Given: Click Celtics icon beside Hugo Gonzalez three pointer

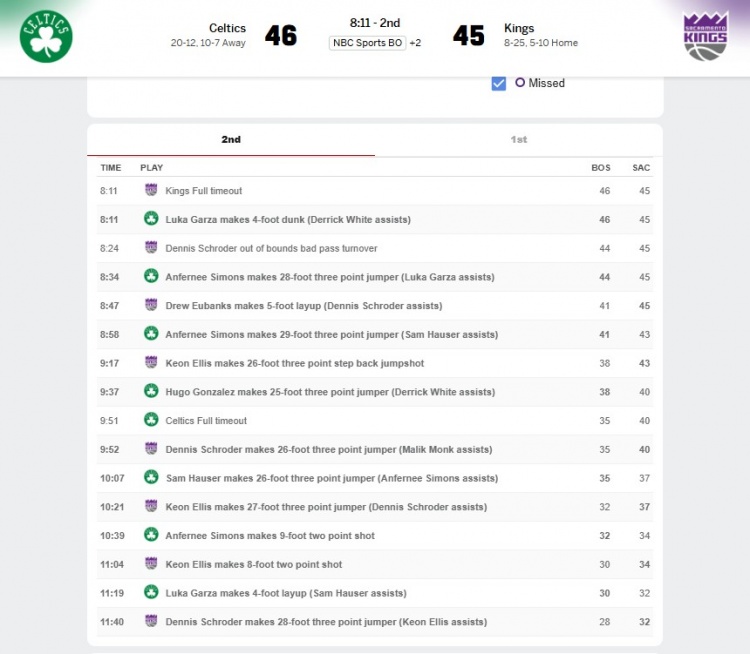Looking at the screenshot, I should 151,392.
